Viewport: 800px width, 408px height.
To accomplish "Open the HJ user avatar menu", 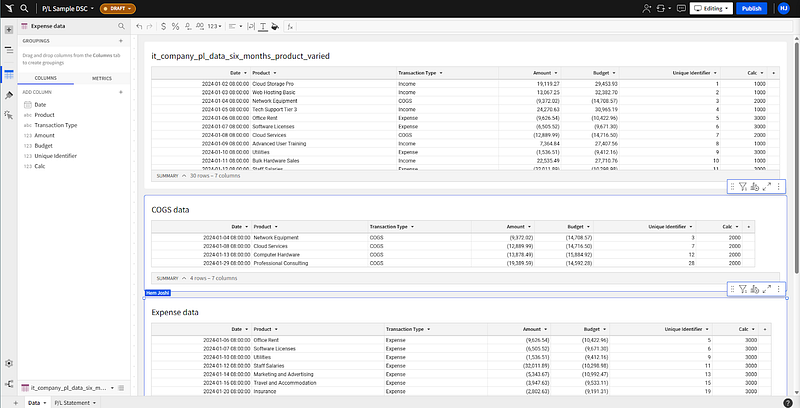I will point(783,8).
